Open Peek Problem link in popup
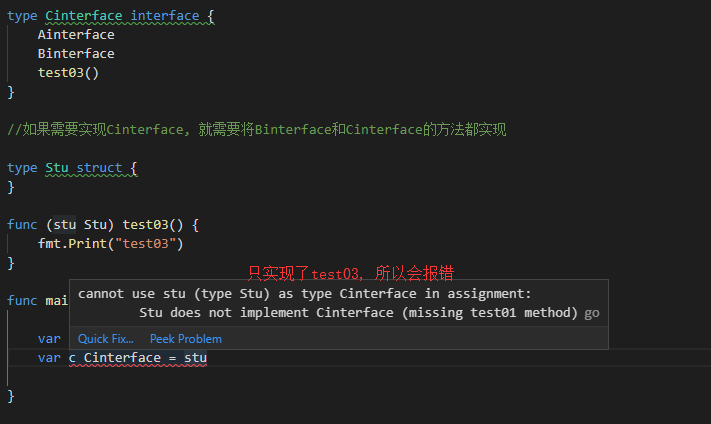Viewport: 711px width, 424px height. point(185,339)
